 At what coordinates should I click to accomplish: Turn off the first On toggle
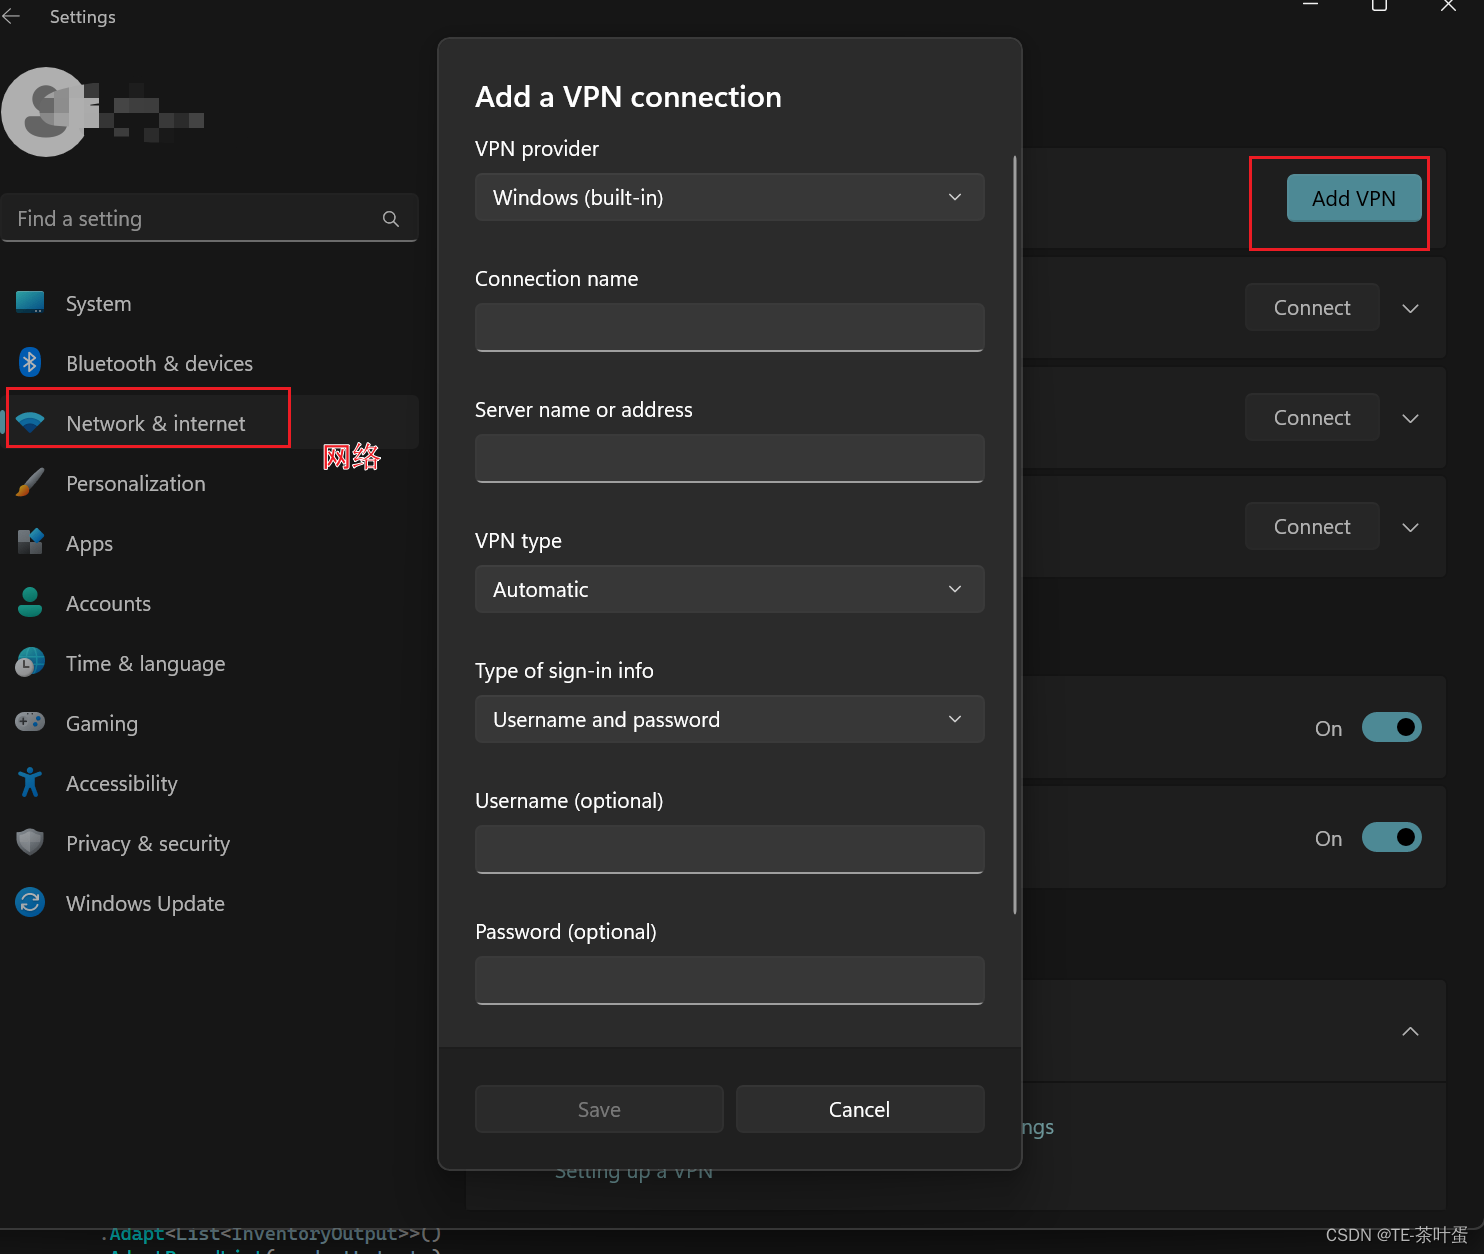1392,727
